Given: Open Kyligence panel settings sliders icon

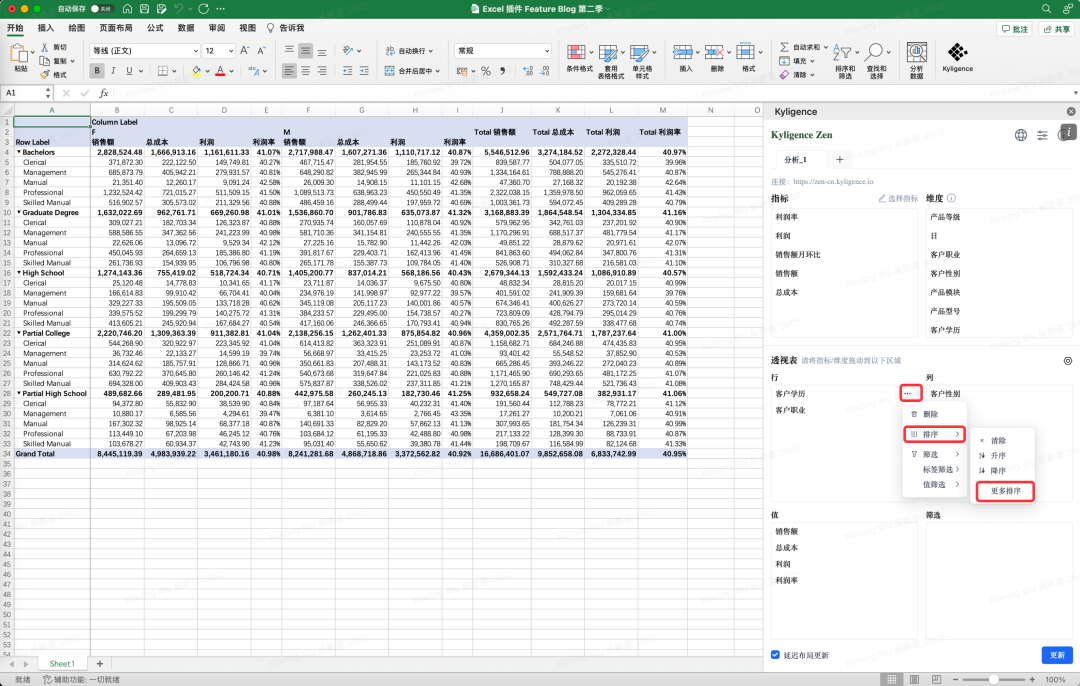Looking at the screenshot, I should 1042,135.
